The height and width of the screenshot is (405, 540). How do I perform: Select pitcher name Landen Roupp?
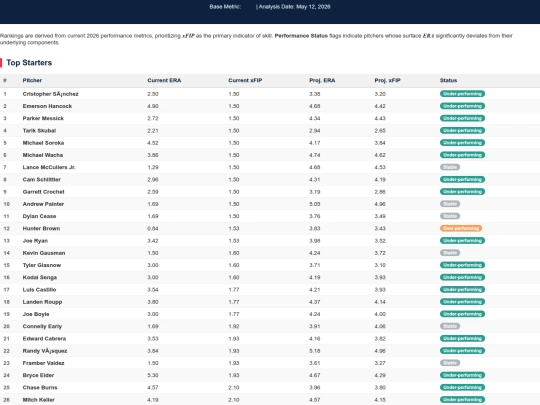[x=42, y=302]
